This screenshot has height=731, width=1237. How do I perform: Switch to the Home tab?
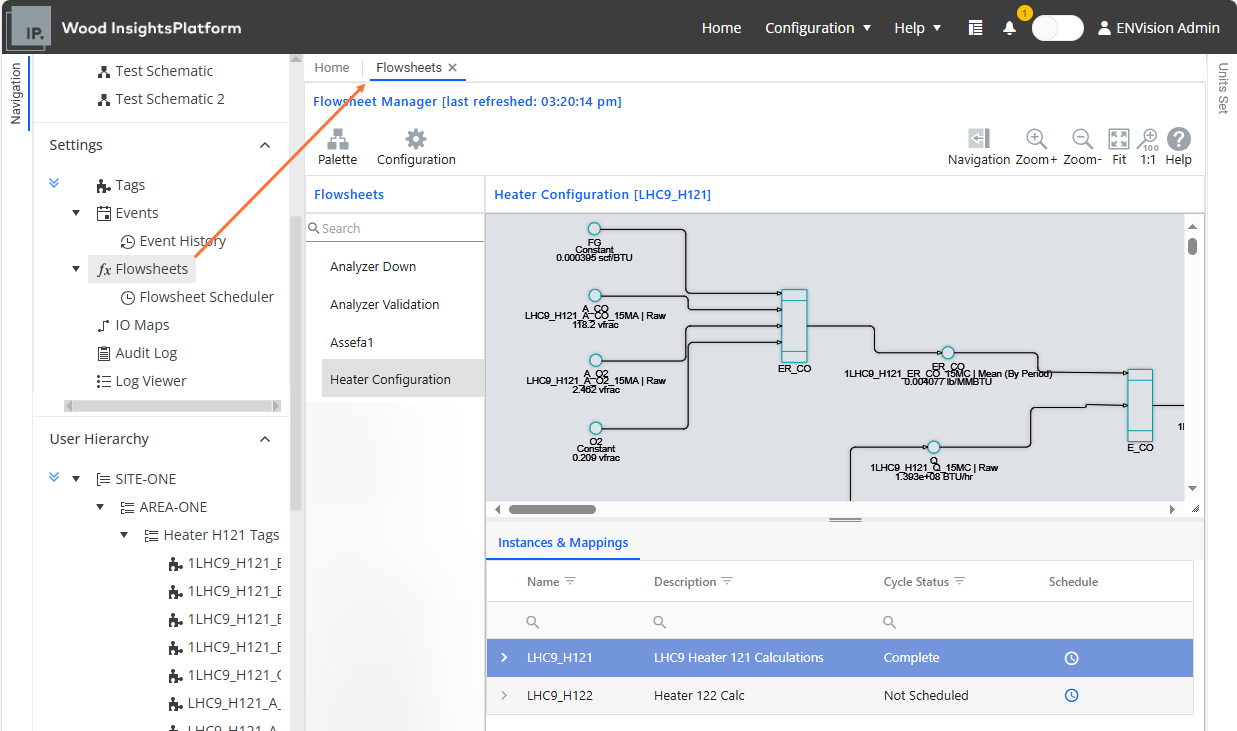point(332,68)
